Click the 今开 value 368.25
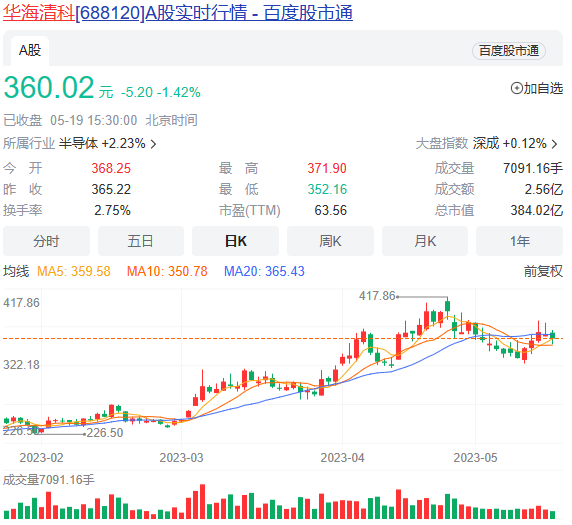Viewport: 572px width, 525px height. coord(111,169)
